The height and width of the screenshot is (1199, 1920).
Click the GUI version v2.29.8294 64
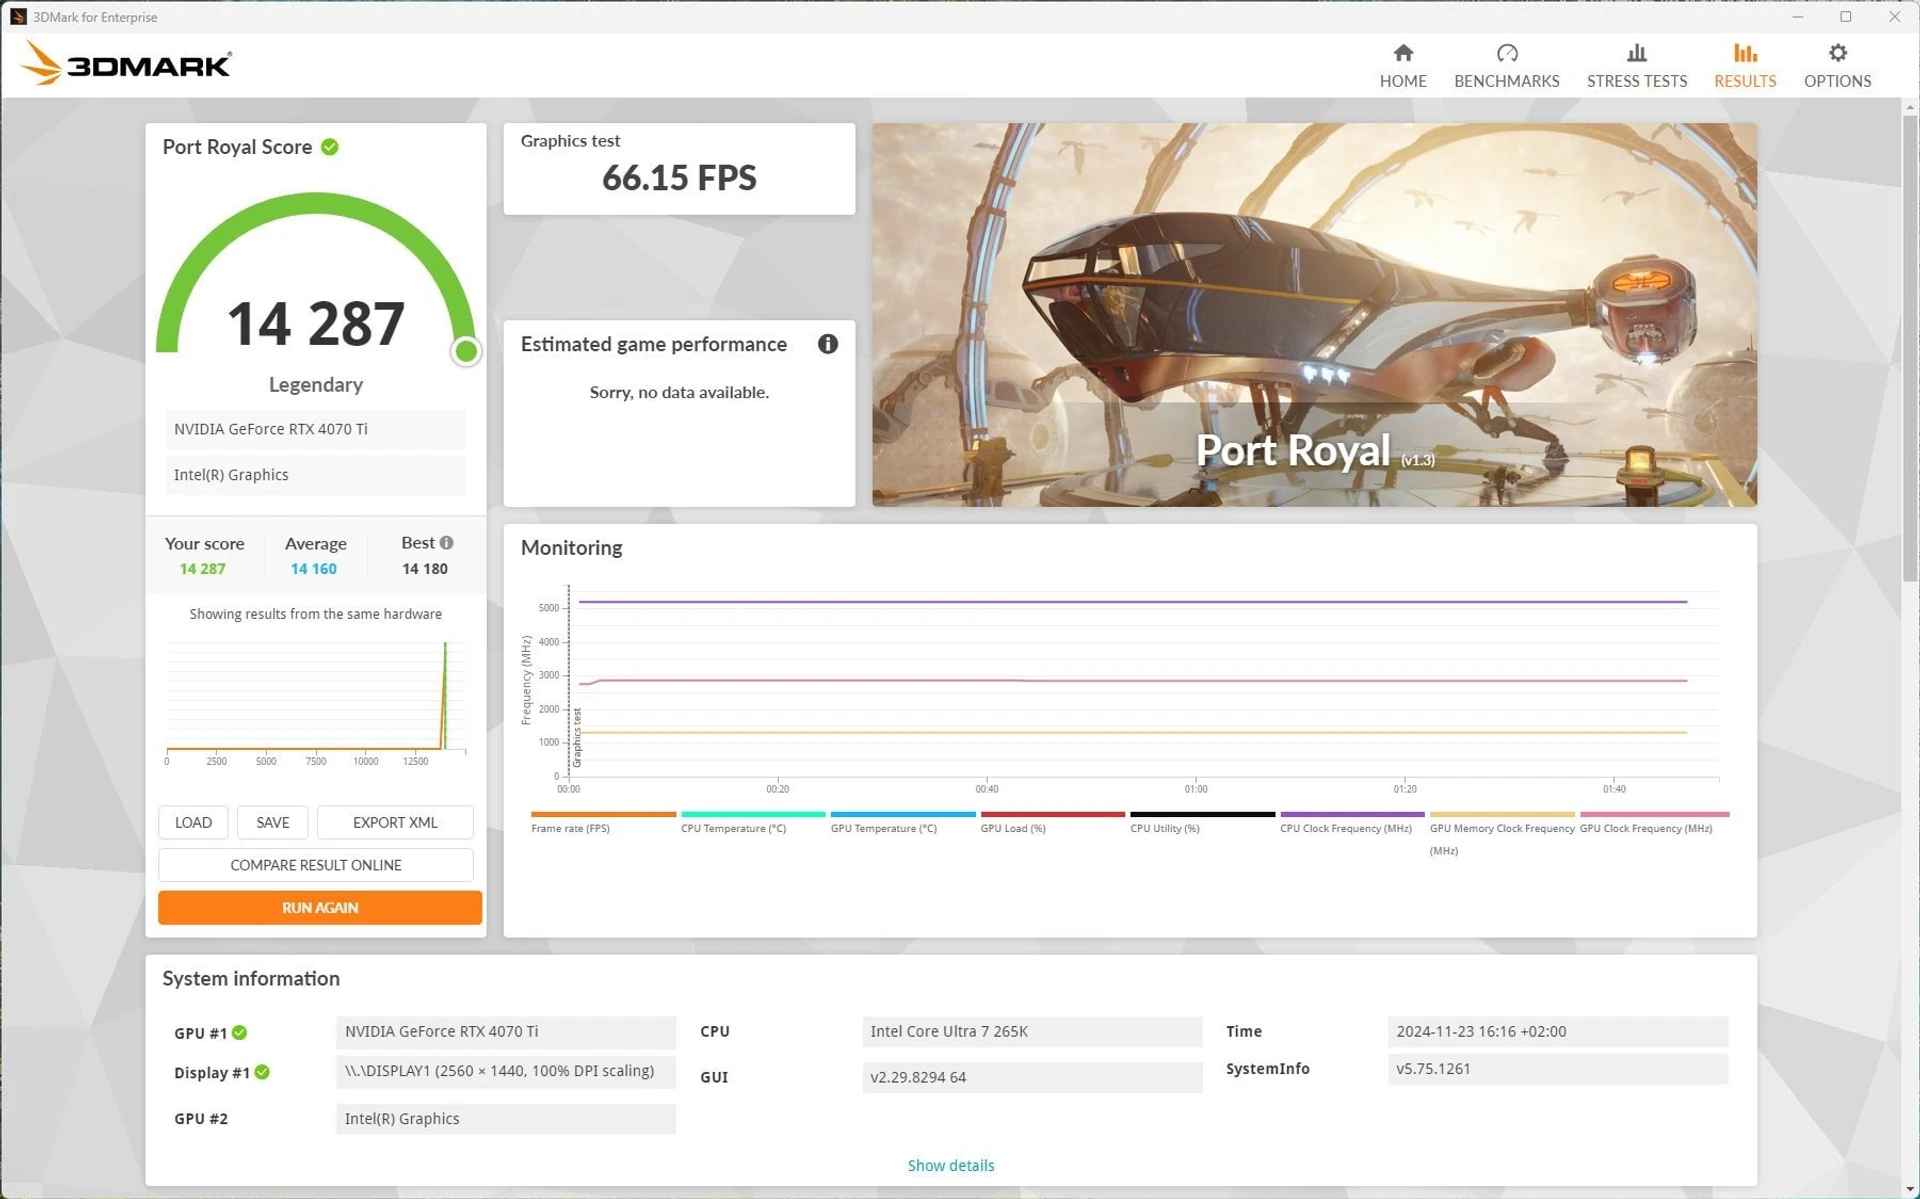point(1032,1077)
